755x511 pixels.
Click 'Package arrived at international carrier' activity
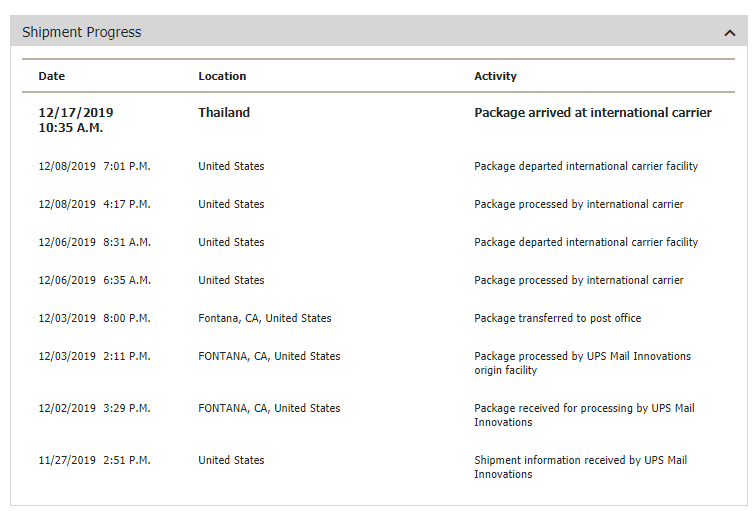tap(592, 113)
